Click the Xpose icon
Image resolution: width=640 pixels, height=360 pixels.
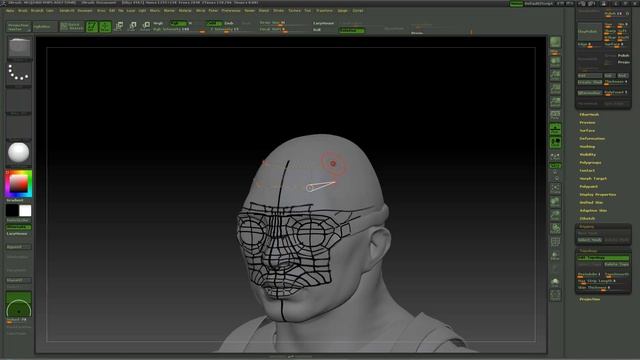point(555,296)
